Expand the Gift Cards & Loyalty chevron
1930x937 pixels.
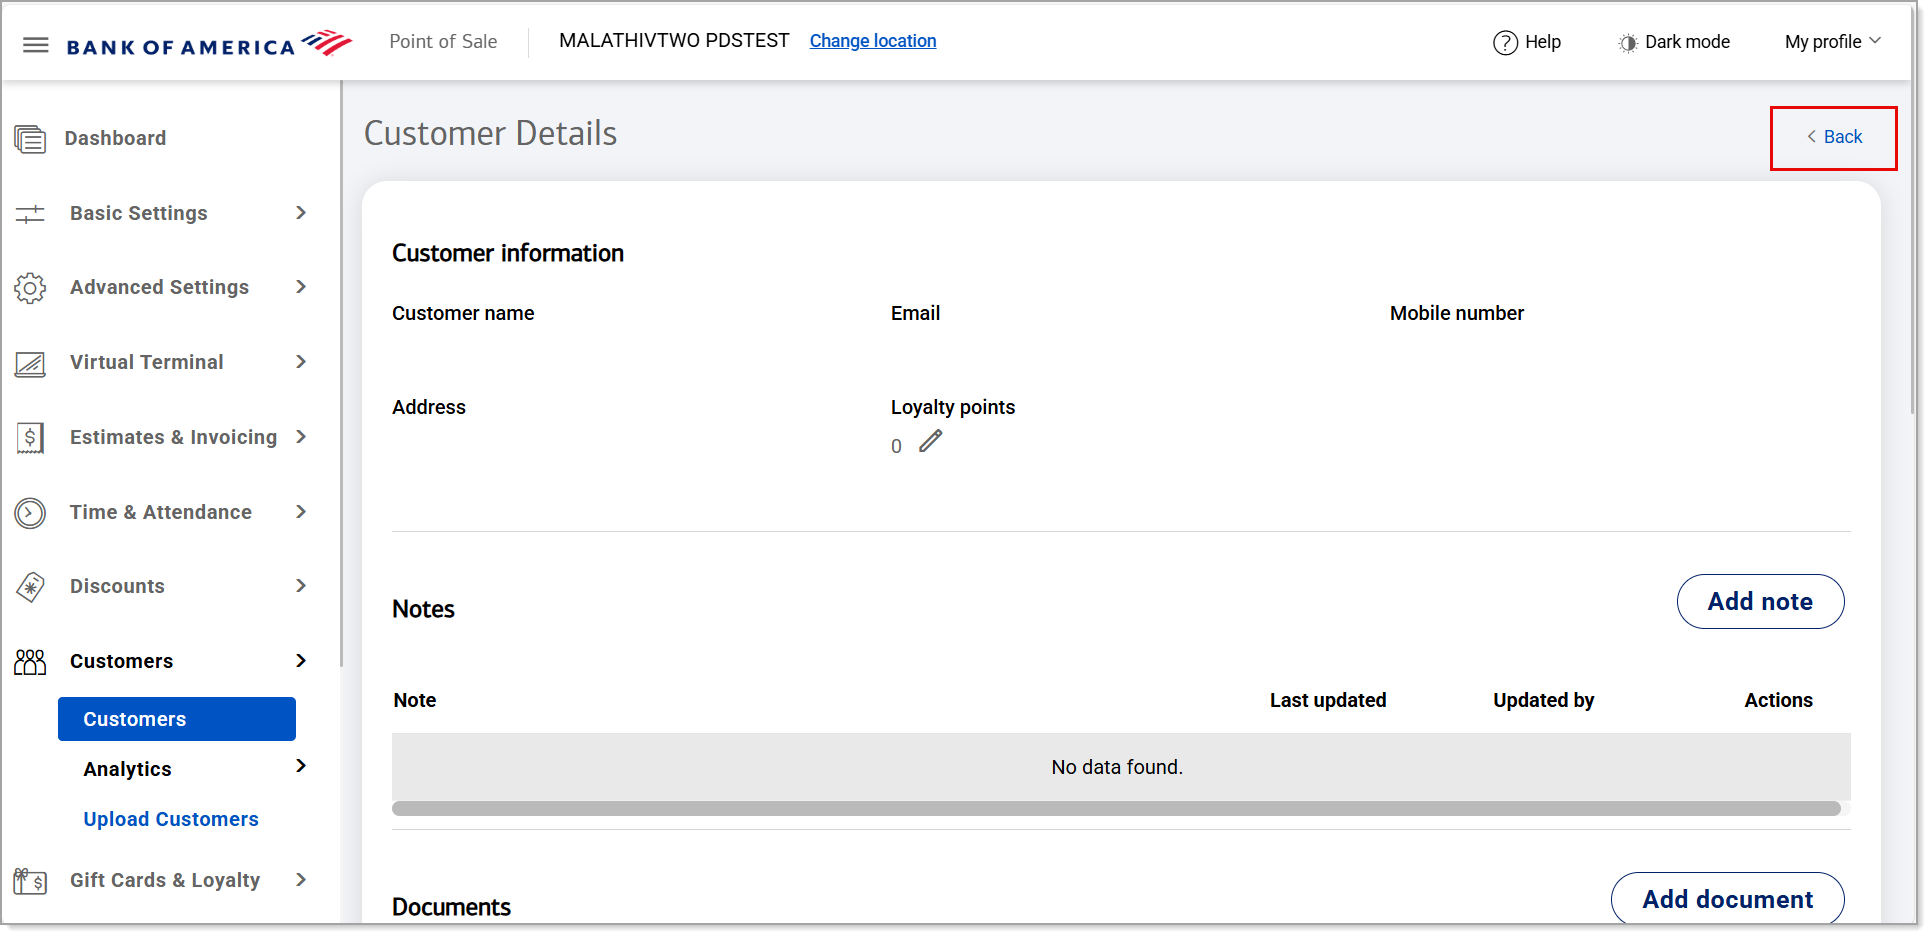point(301,880)
